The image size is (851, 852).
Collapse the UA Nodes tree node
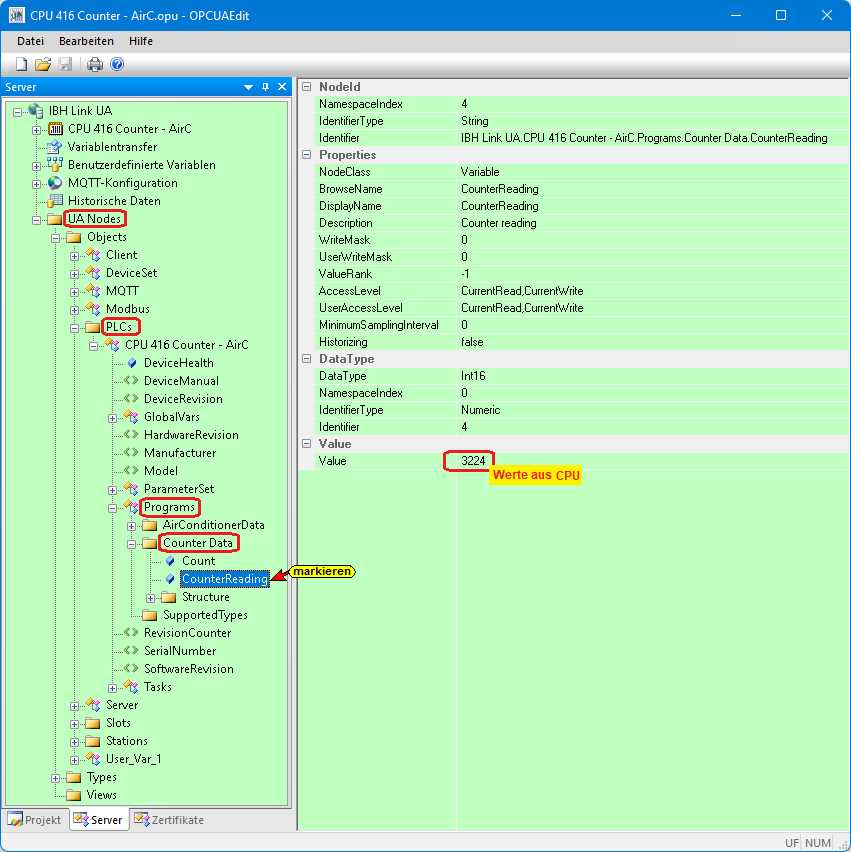[36, 220]
